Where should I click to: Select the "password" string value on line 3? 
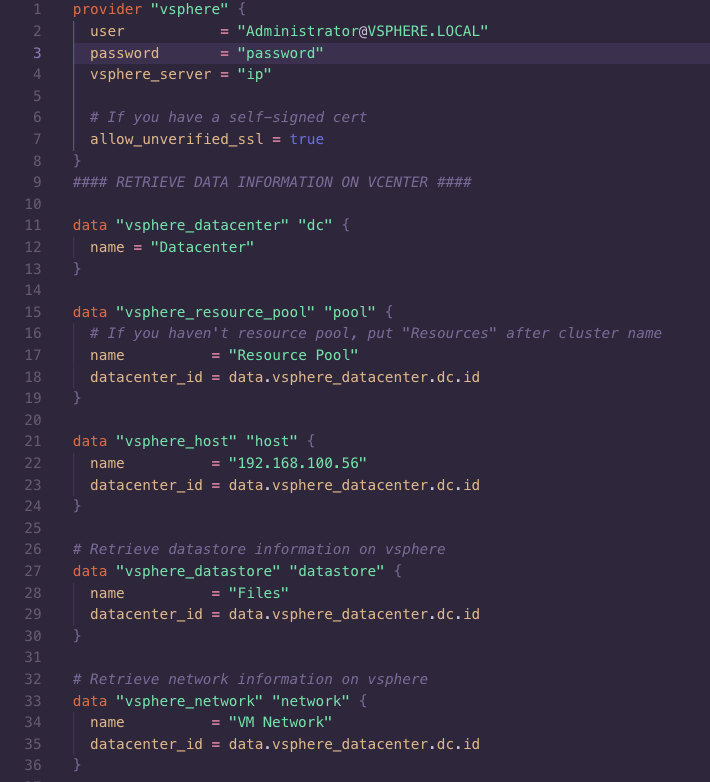[280, 53]
